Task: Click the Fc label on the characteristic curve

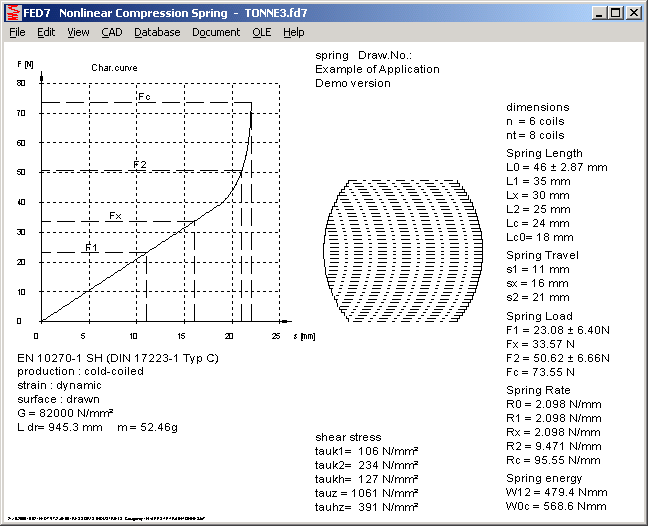Action: coord(144,96)
